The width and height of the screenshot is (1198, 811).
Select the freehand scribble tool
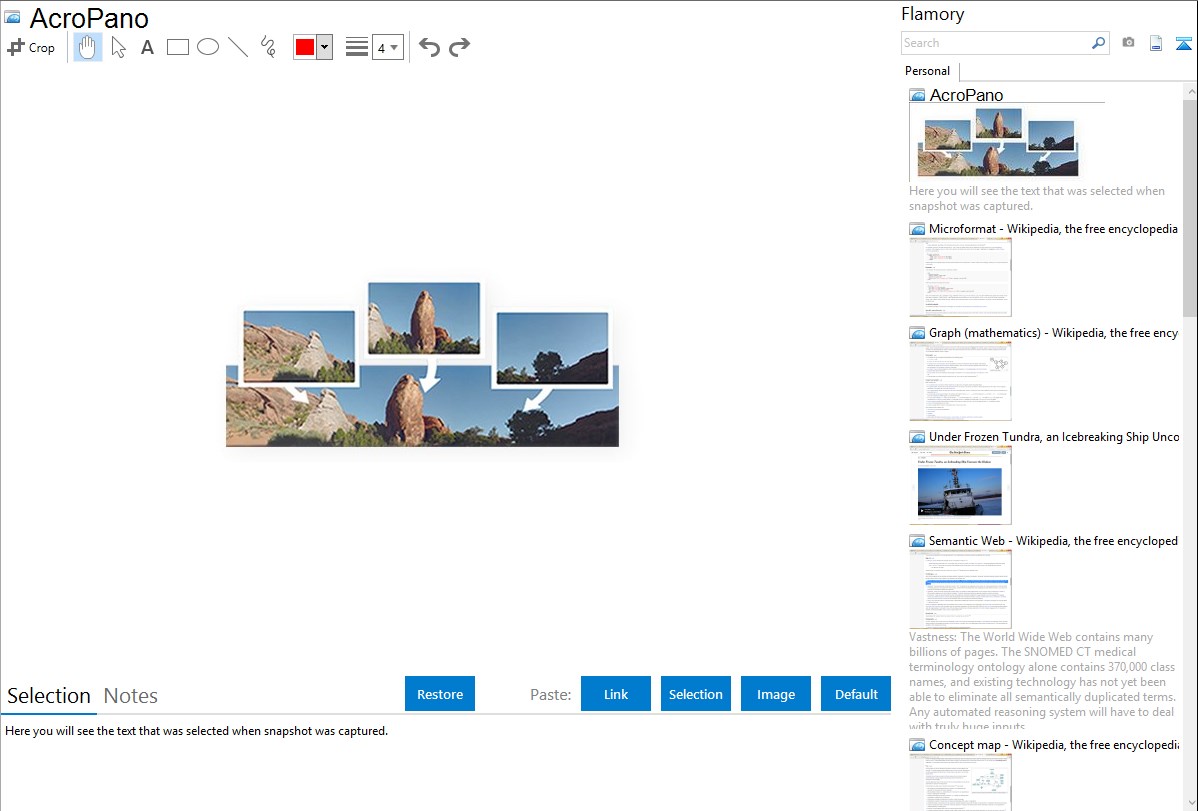click(268, 47)
